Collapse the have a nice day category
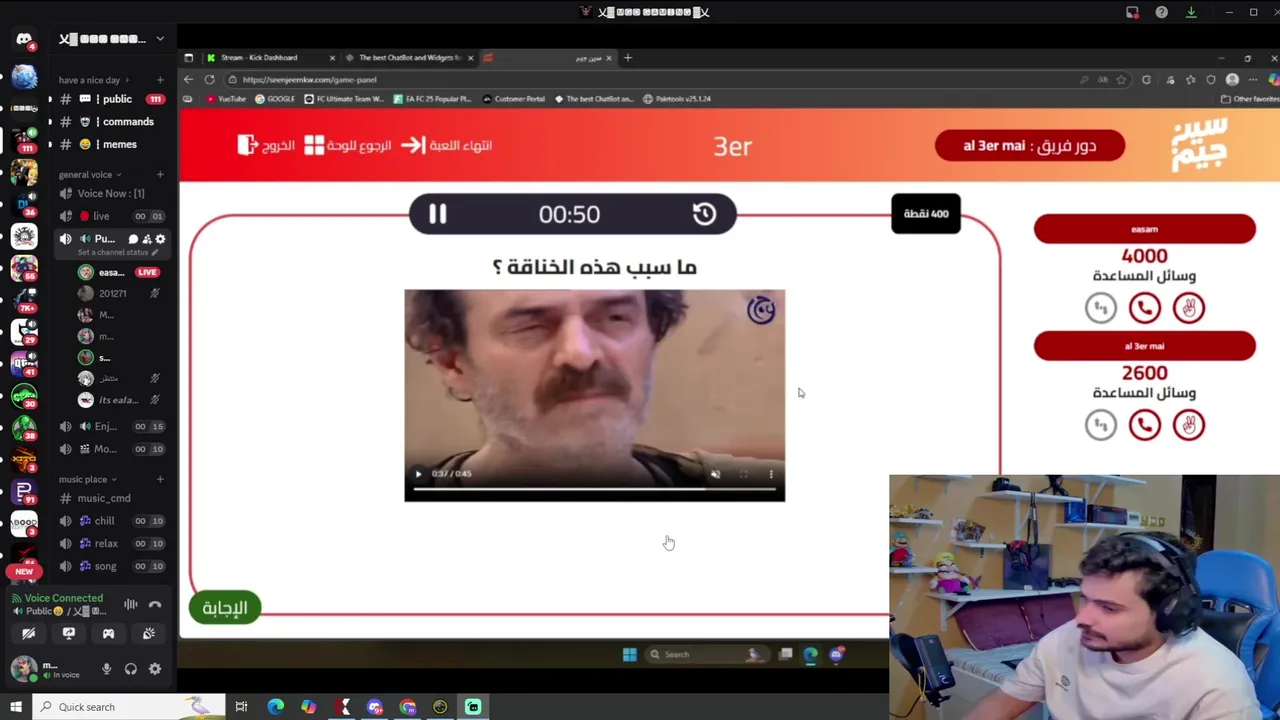1280x720 pixels. (x=94, y=80)
